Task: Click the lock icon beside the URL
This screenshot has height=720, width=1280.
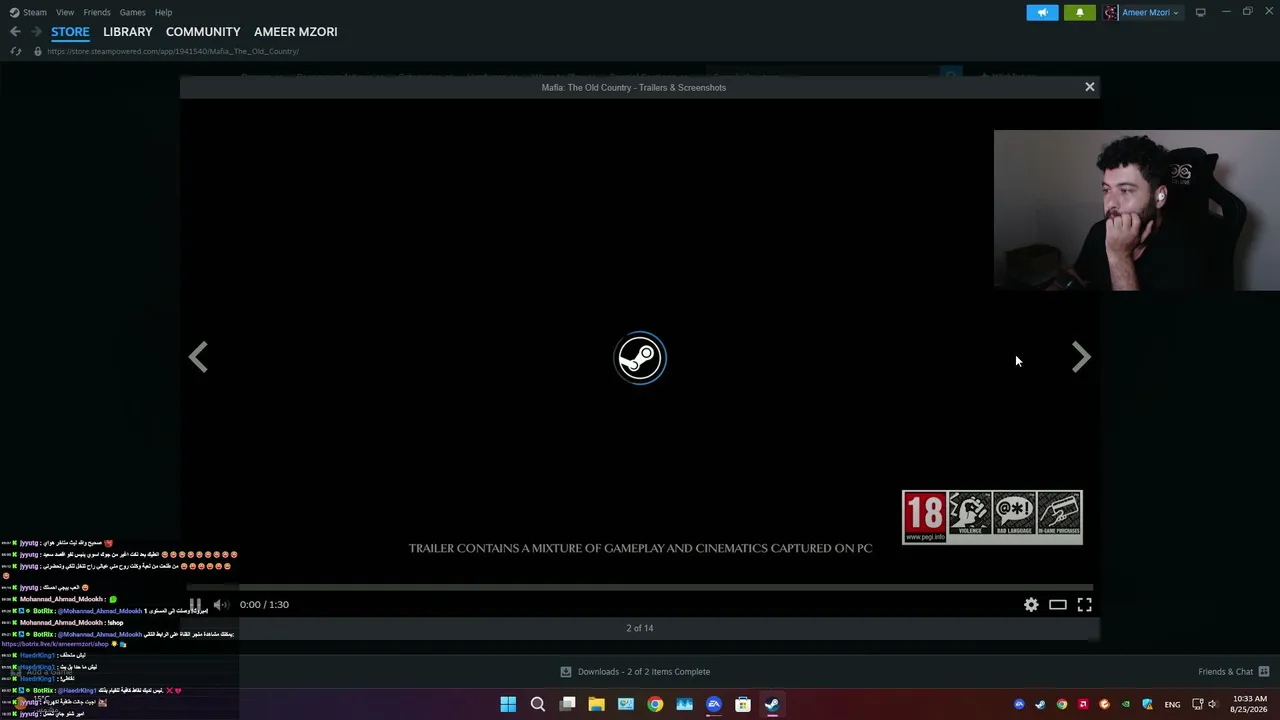Action: click(x=37, y=51)
